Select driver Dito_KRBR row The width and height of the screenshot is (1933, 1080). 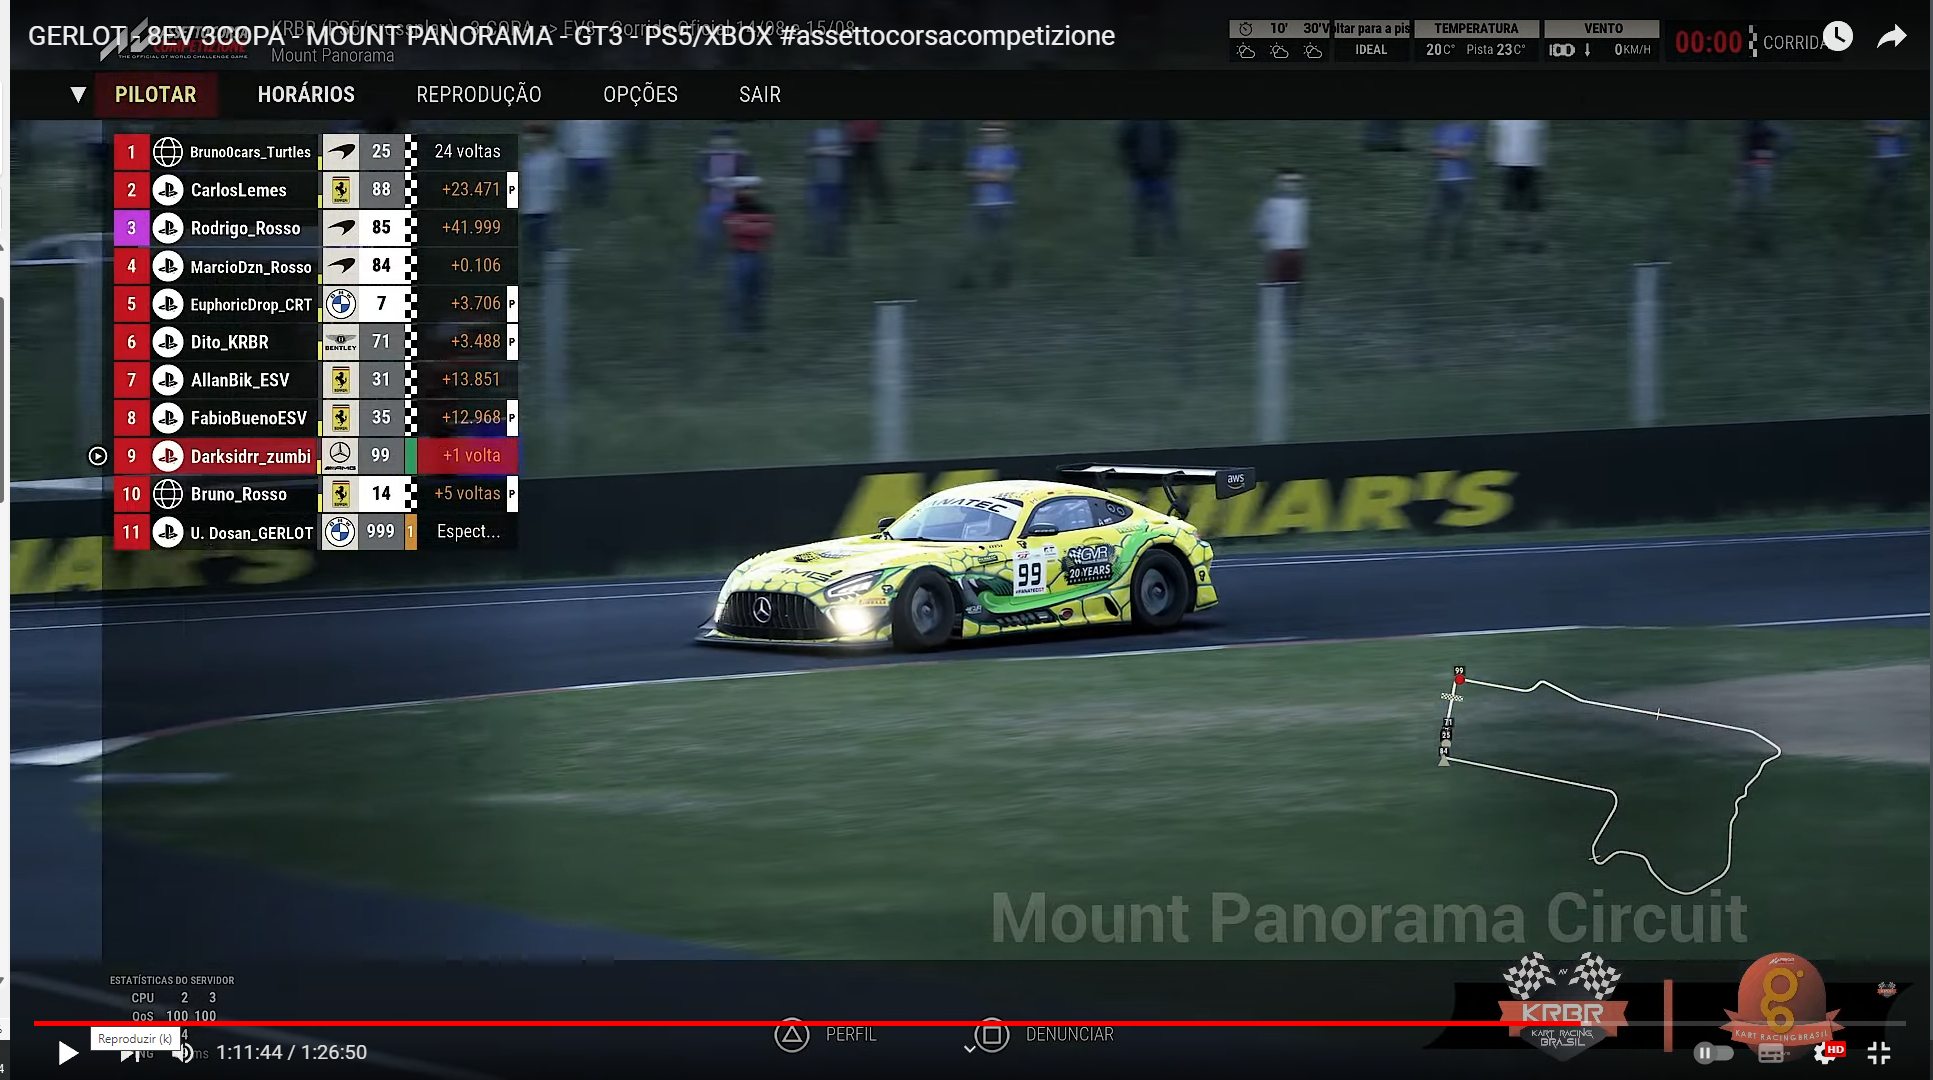(315, 342)
